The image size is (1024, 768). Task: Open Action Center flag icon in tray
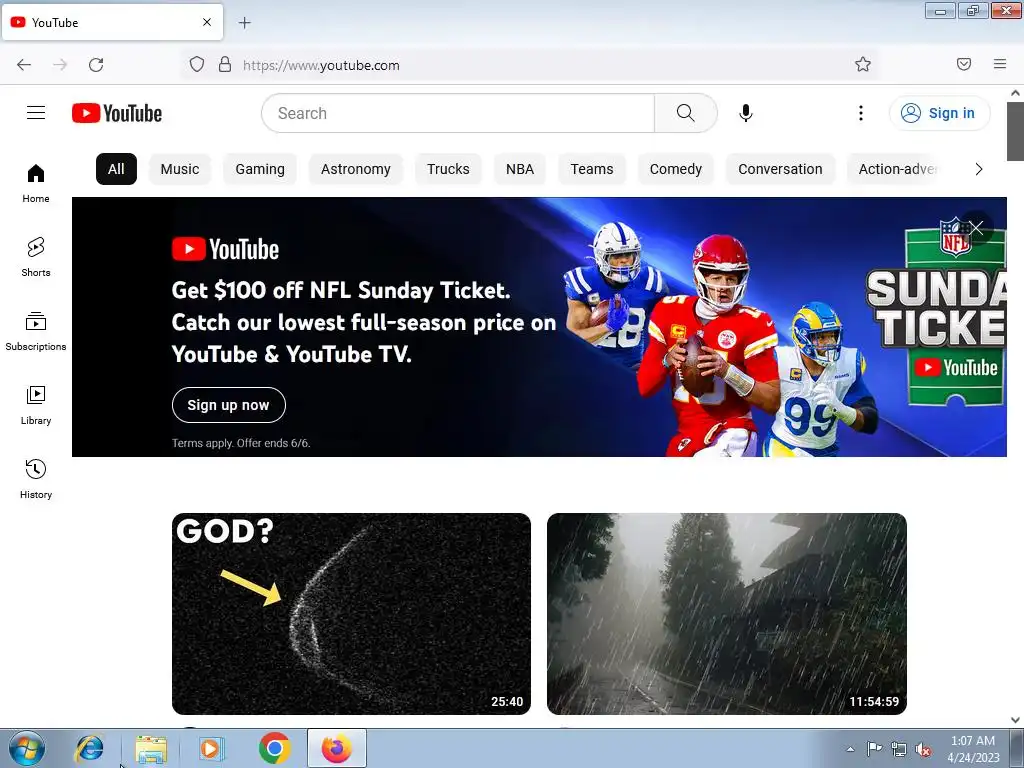point(874,748)
